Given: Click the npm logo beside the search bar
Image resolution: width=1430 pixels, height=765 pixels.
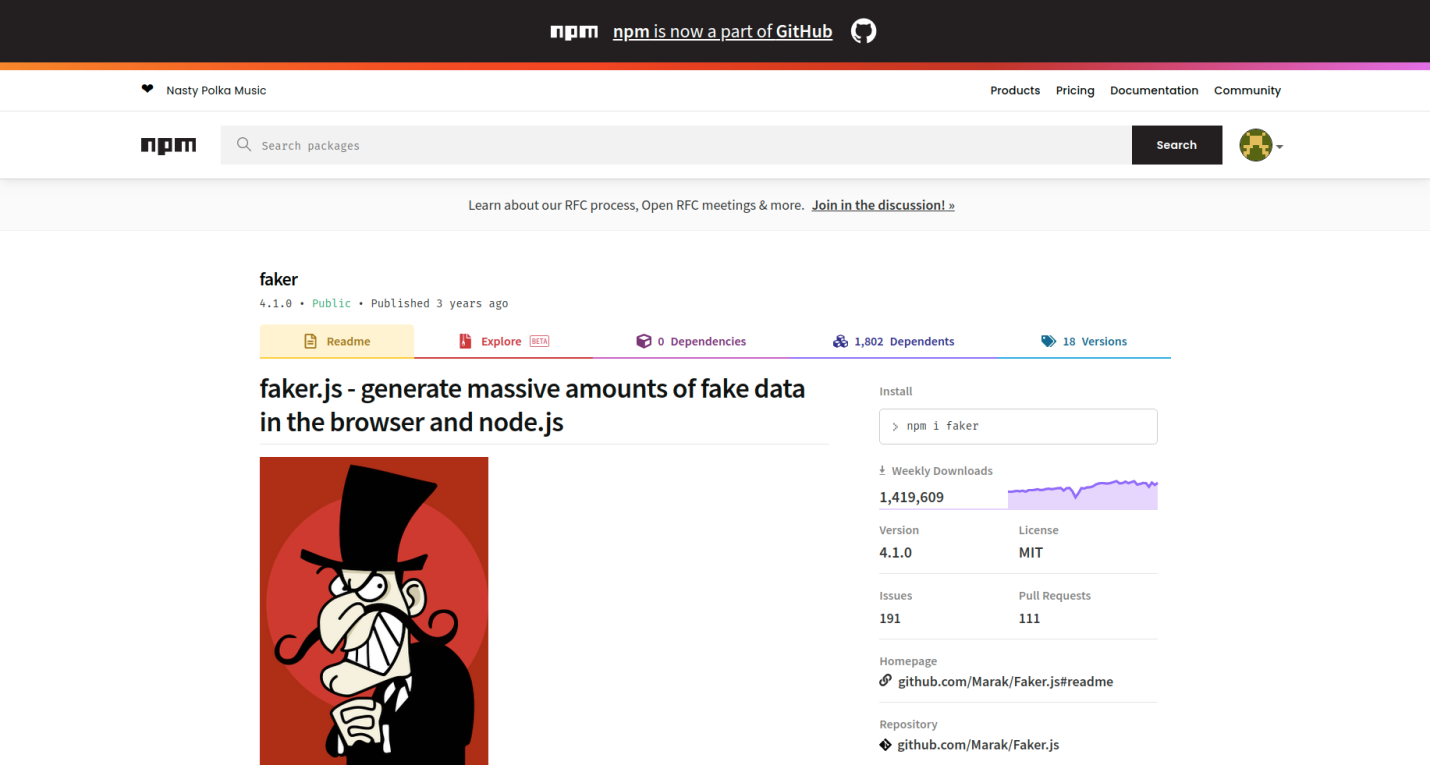Looking at the screenshot, I should point(169,146).
